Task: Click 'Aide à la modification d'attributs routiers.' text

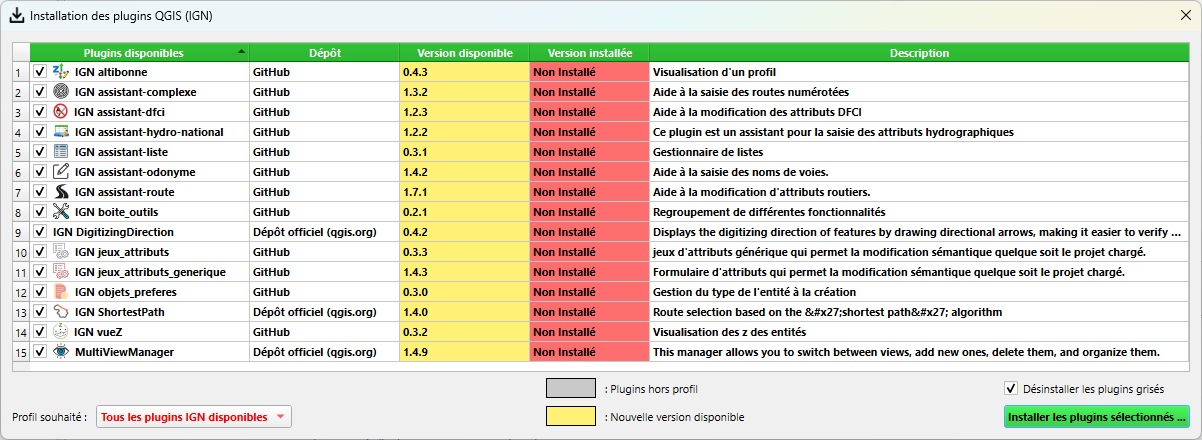Action: coord(761,192)
